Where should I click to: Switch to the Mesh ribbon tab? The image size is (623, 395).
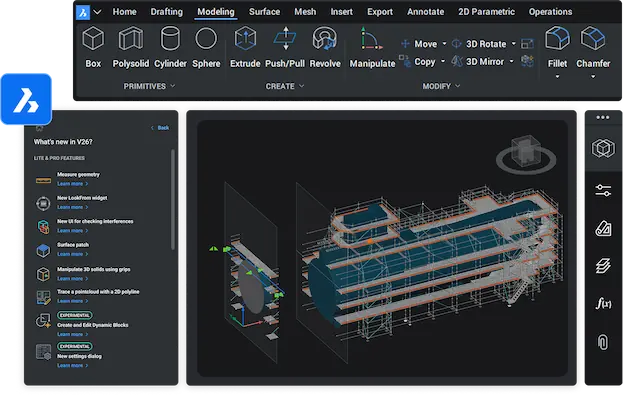[305, 12]
